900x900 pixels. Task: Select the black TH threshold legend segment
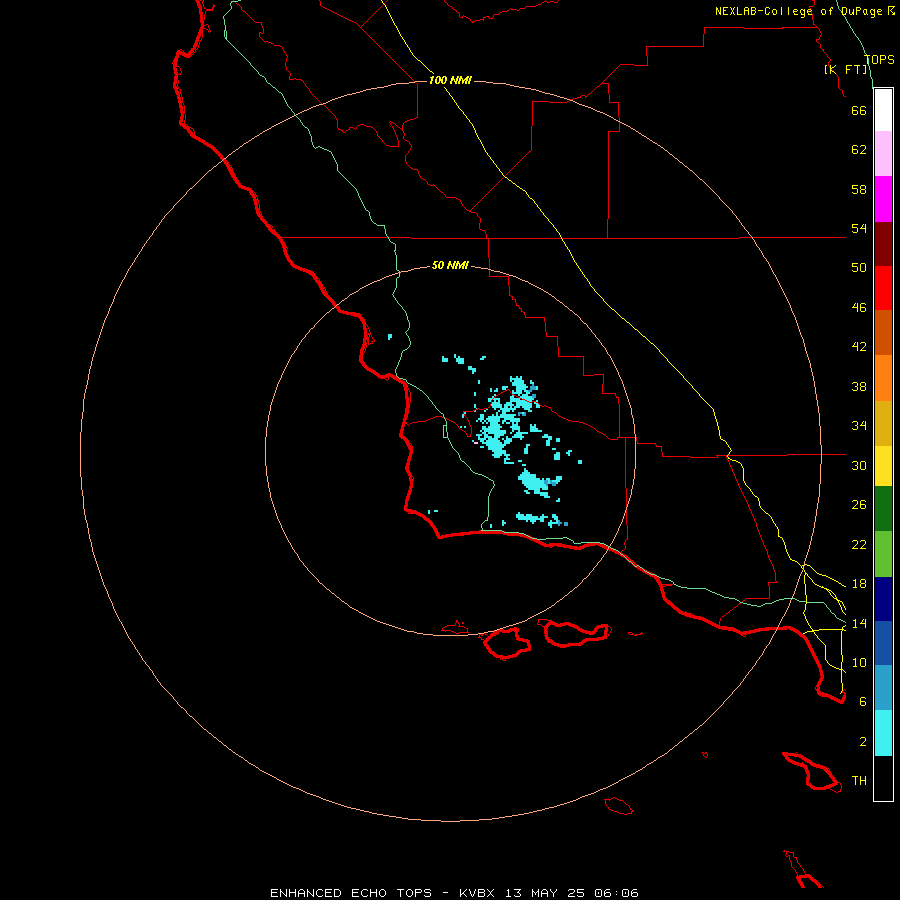(x=883, y=778)
